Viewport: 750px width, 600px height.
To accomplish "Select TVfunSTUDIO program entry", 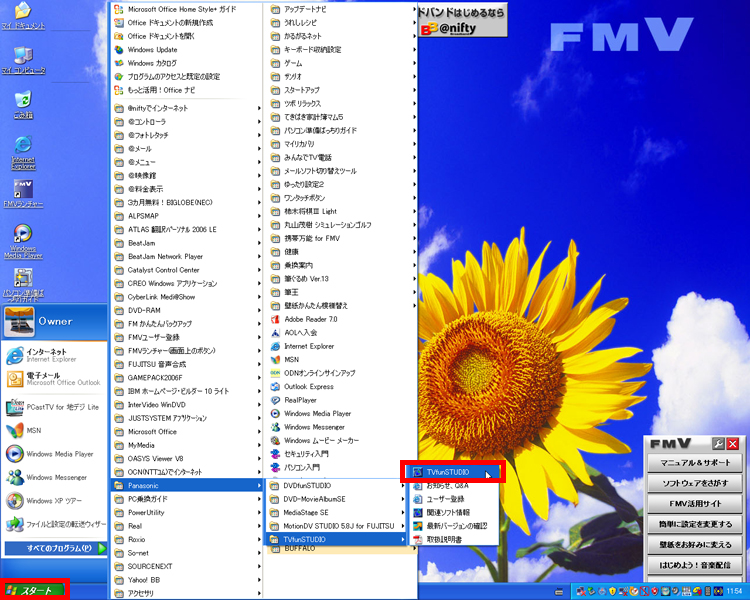I will 453,472.
